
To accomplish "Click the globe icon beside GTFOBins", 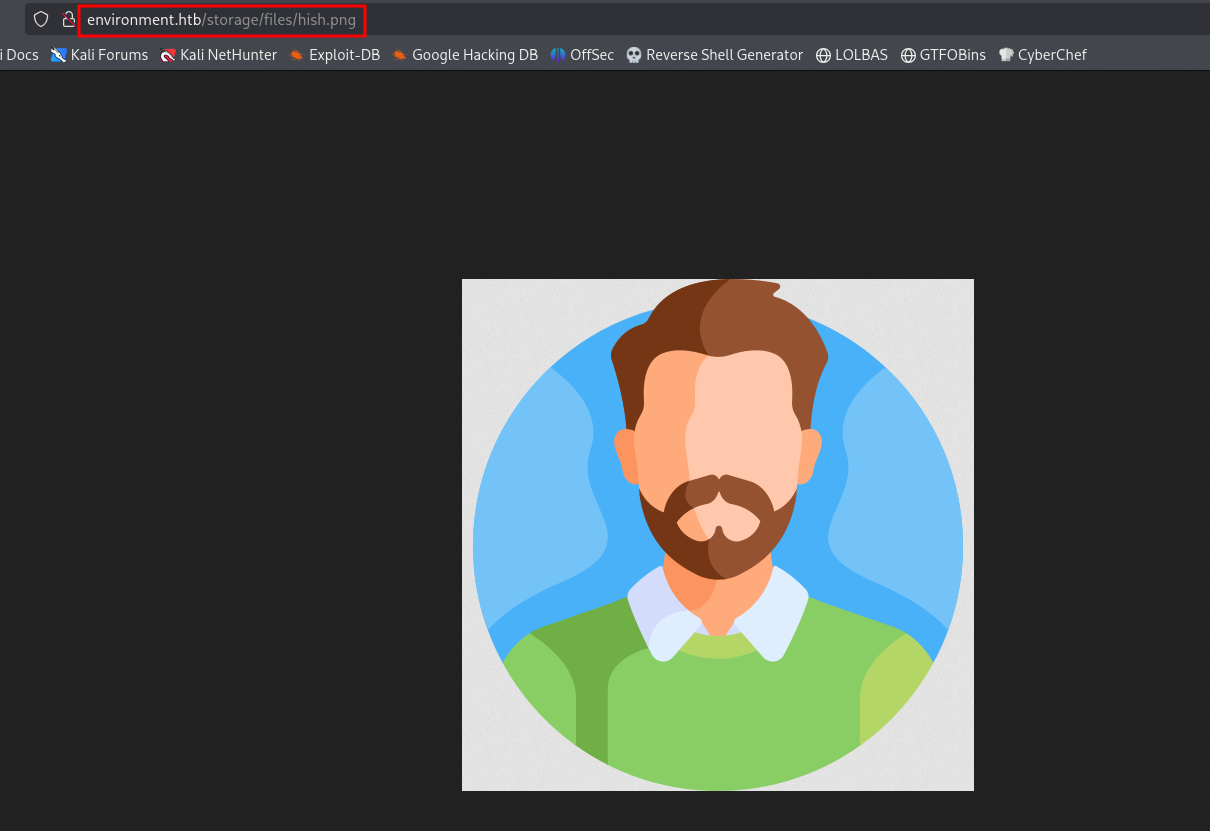I will pyautogui.click(x=908, y=55).
